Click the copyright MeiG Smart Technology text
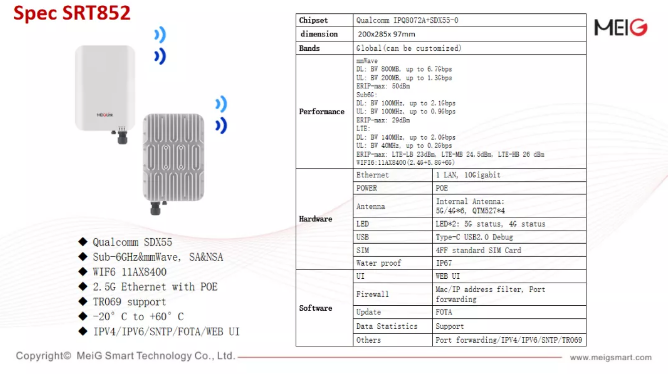This screenshot has height=386, width=668. (125, 356)
